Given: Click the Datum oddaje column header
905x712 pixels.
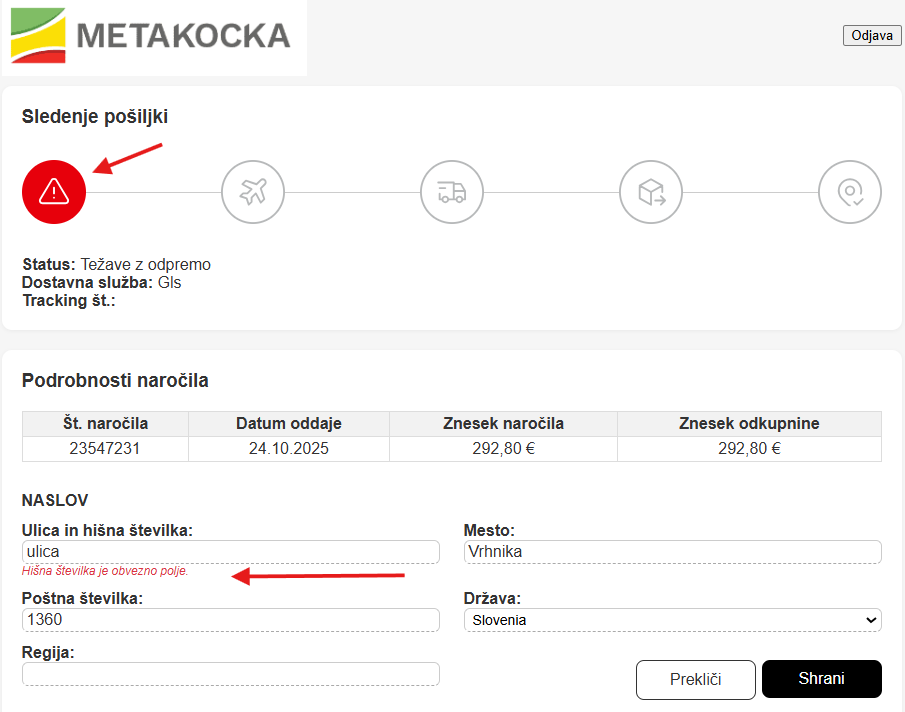Looking at the screenshot, I should [288, 424].
